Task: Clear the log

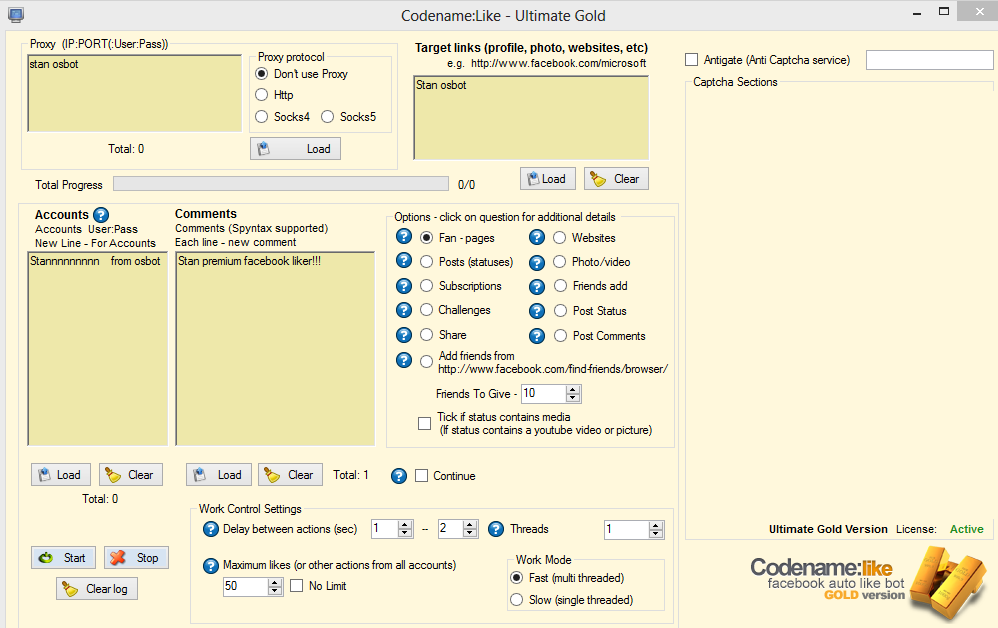Action: [x=97, y=589]
